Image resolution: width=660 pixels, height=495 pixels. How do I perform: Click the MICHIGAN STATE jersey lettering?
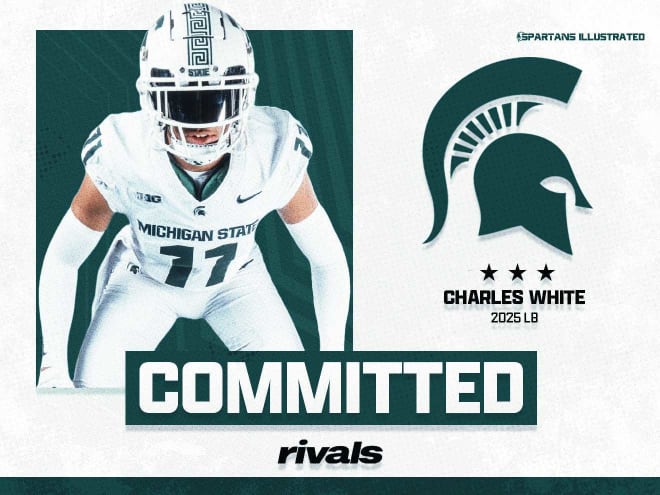[197, 232]
